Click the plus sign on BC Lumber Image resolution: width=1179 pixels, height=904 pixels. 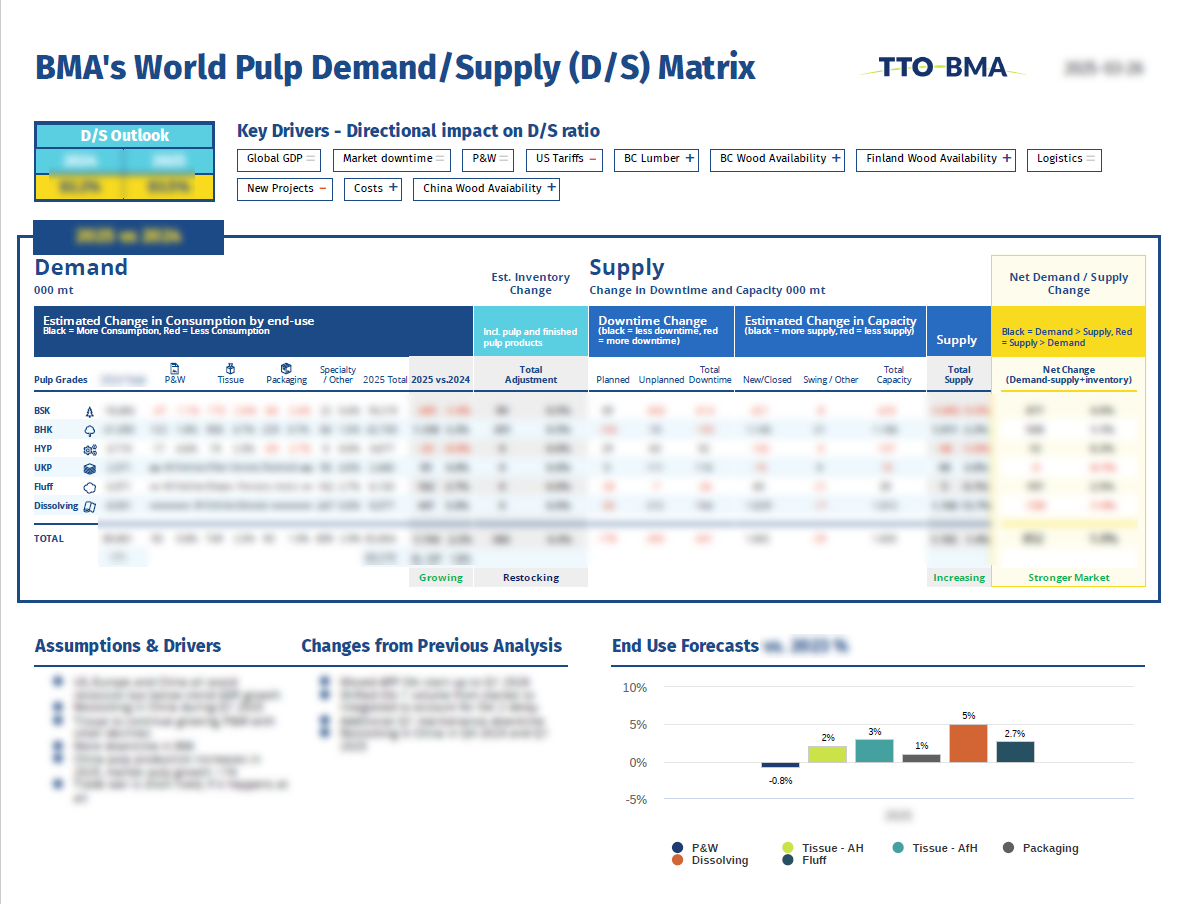click(690, 158)
